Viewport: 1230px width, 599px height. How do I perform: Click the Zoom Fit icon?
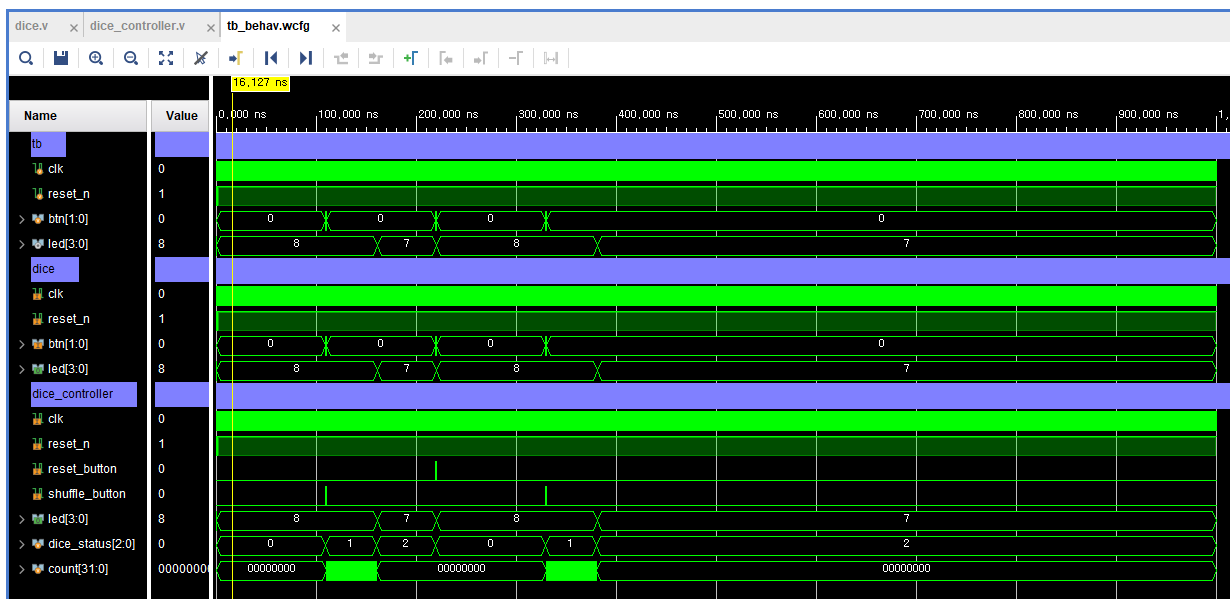tap(166, 58)
